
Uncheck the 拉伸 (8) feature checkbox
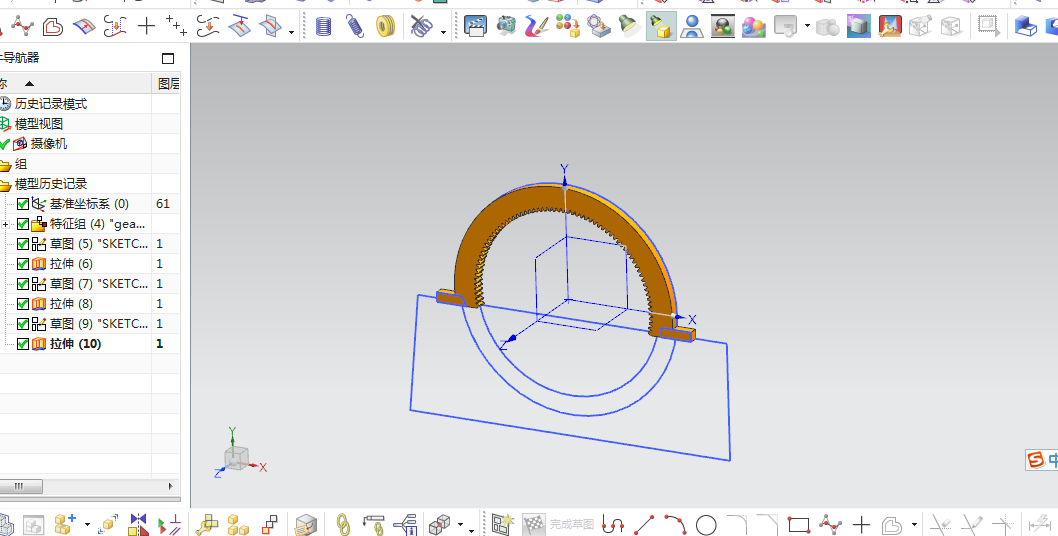[x=23, y=304]
